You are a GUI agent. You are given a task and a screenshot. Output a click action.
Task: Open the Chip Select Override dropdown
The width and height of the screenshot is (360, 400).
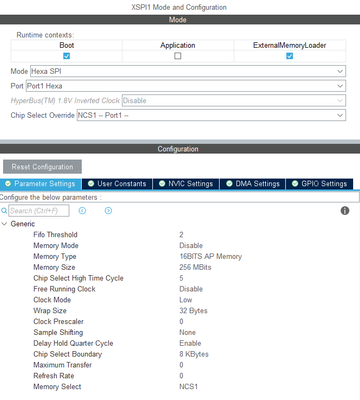tap(211, 115)
